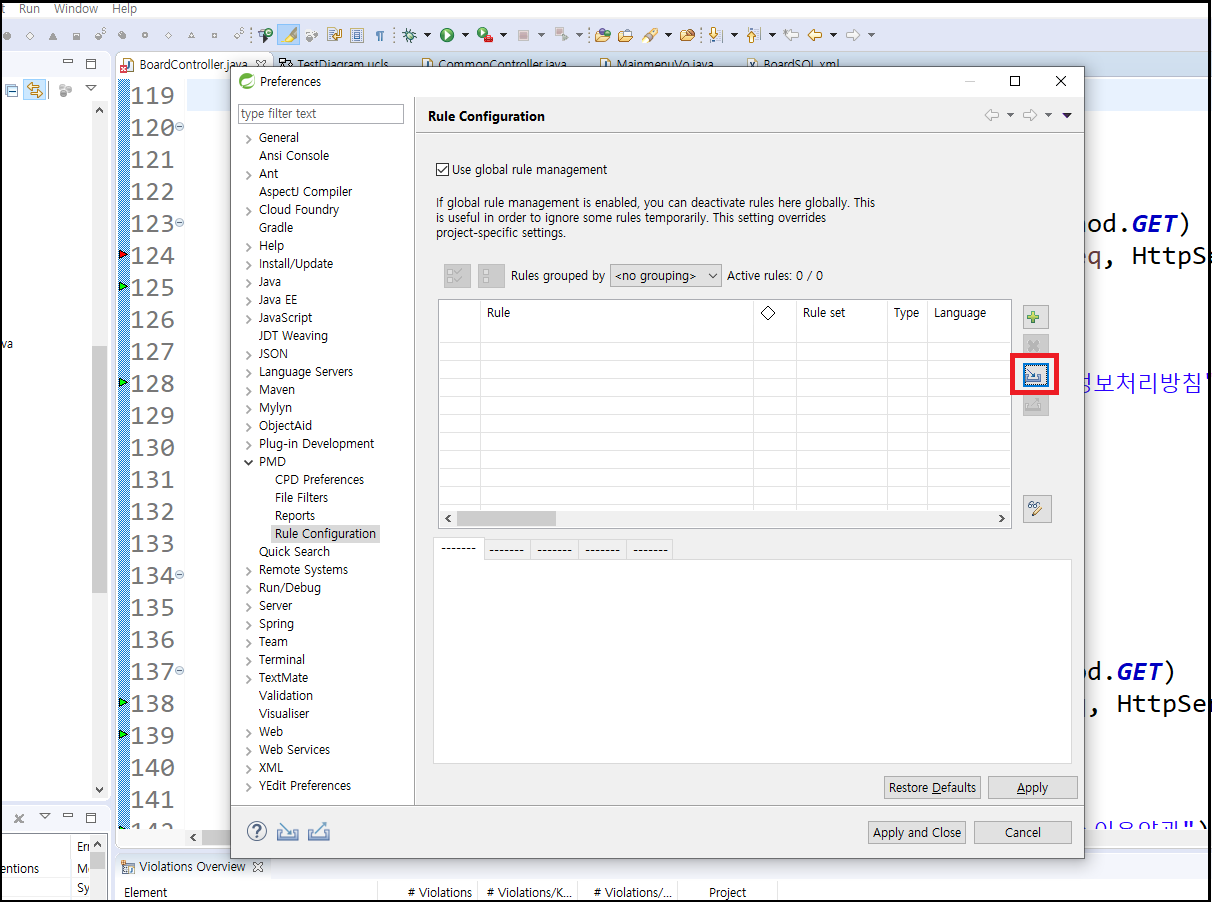This screenshot has height=902, width=1212.
Task: Click Apply and Close button
Action: [917, 832]
